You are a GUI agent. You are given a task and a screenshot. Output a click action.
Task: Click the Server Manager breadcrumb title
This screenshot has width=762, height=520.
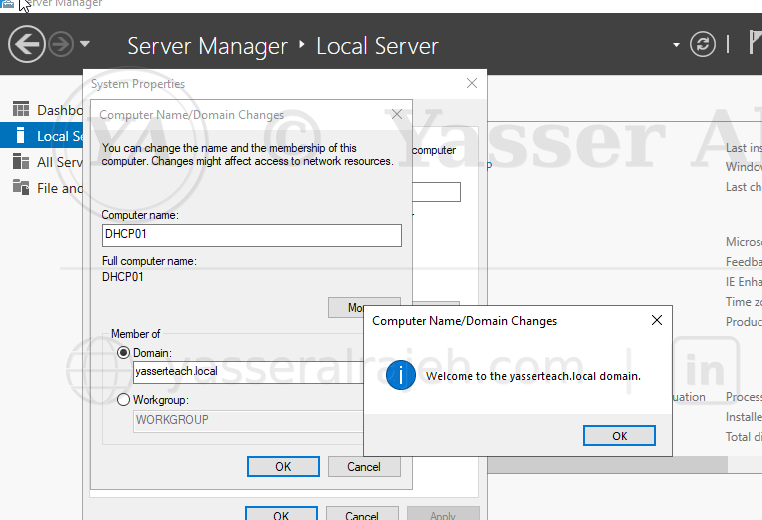pyautogui.click(x=208, y=46)
